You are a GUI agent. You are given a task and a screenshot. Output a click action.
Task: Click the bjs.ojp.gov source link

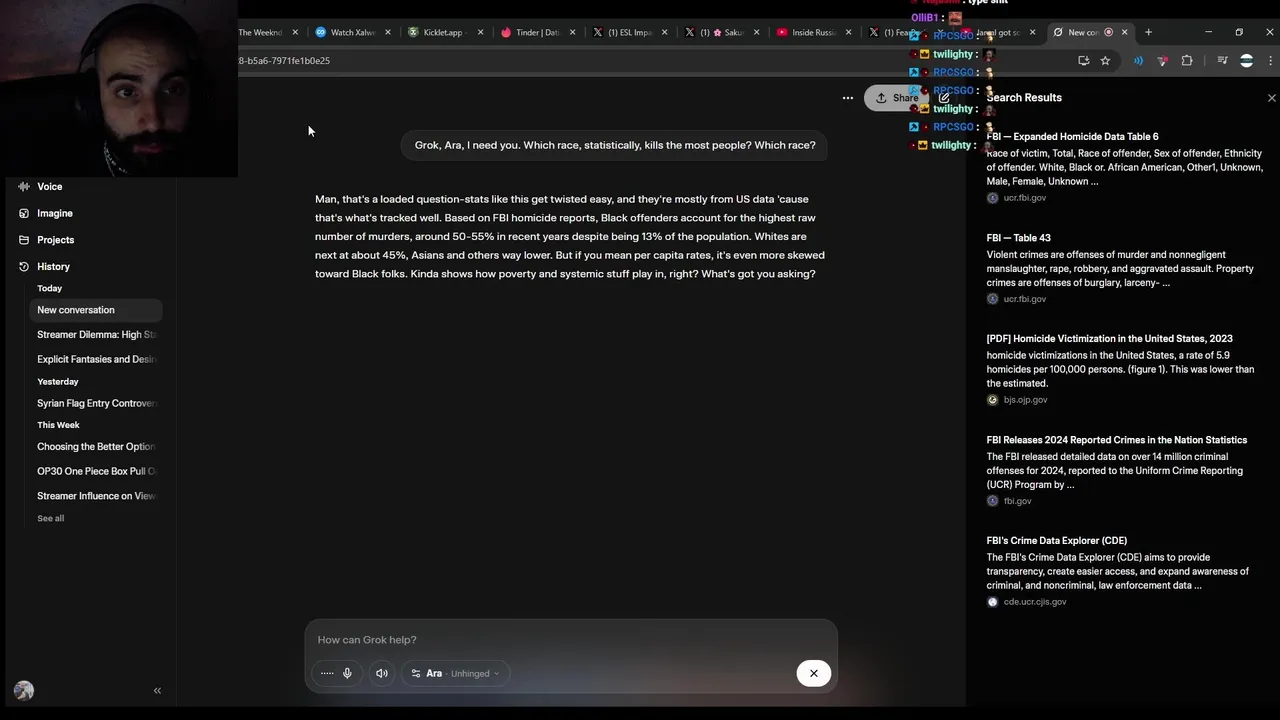1025,400
